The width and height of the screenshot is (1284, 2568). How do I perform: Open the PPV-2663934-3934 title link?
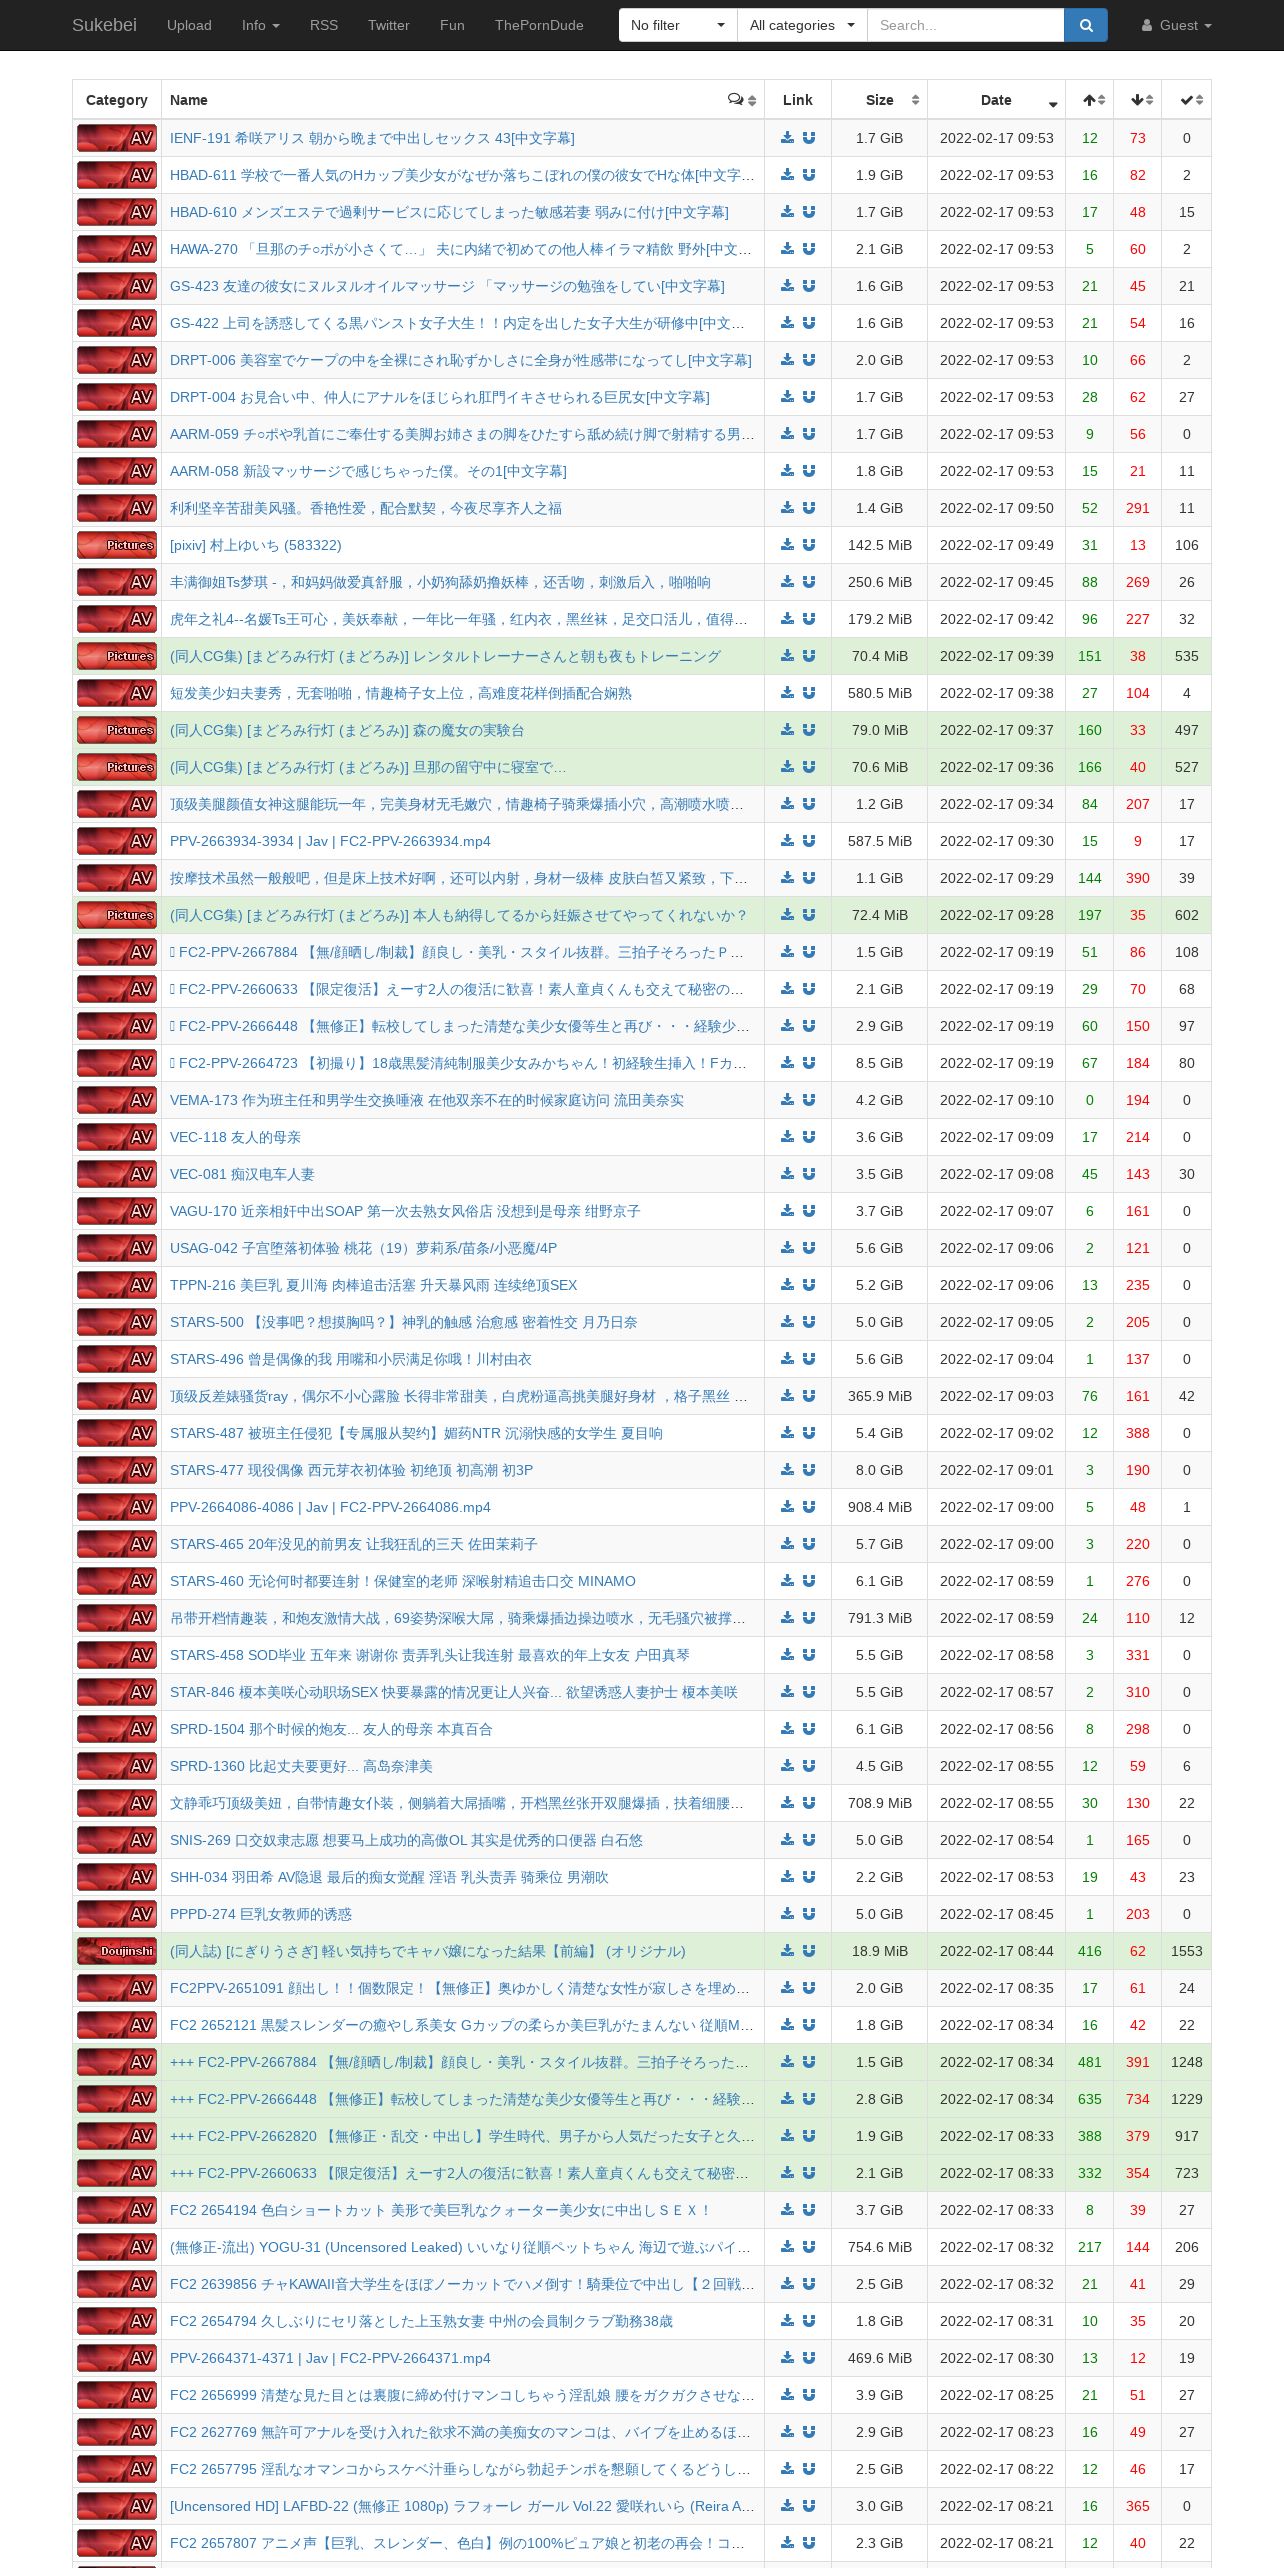point(330,841)
